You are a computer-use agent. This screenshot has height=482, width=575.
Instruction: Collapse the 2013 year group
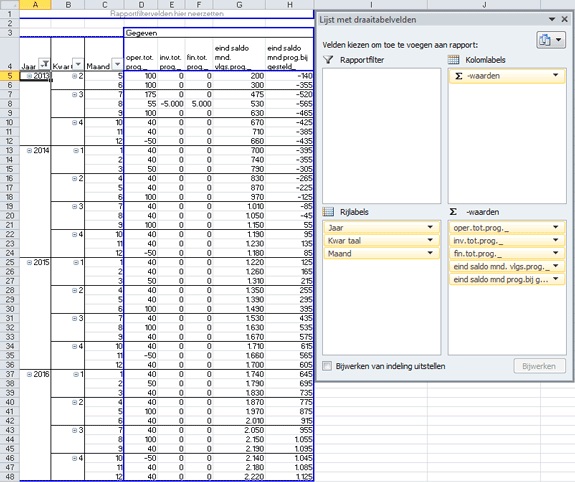click(29, 76)
